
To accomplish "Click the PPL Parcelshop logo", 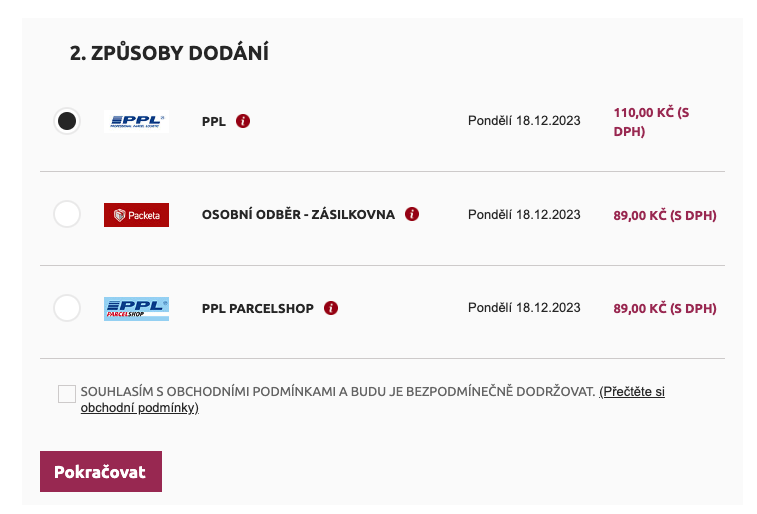I will coord(136,309).
